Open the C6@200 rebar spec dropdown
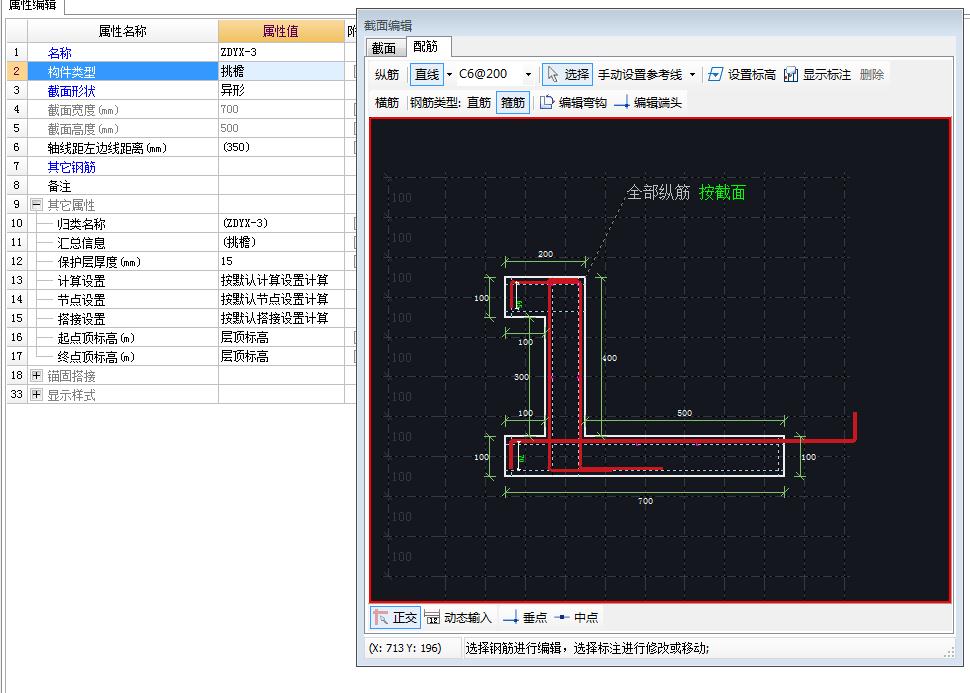This screenshot has width=970, height=693. tap(528, 75)
